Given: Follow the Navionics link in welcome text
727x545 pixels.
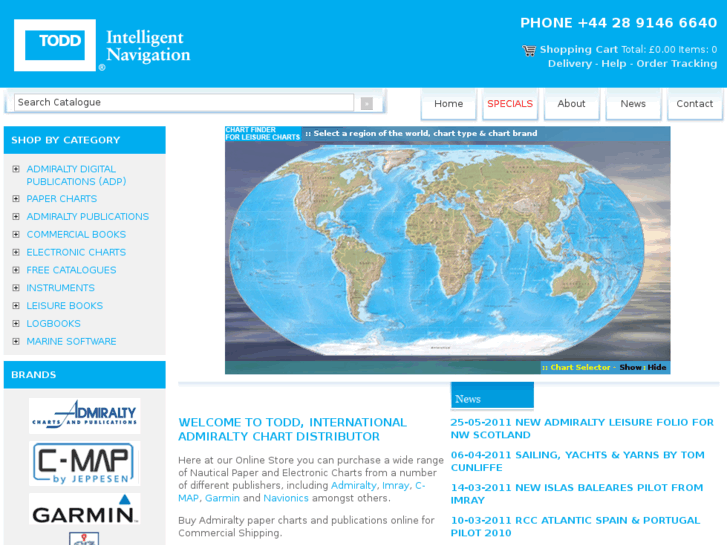Looking at the screenshot, I should [286, 498].
